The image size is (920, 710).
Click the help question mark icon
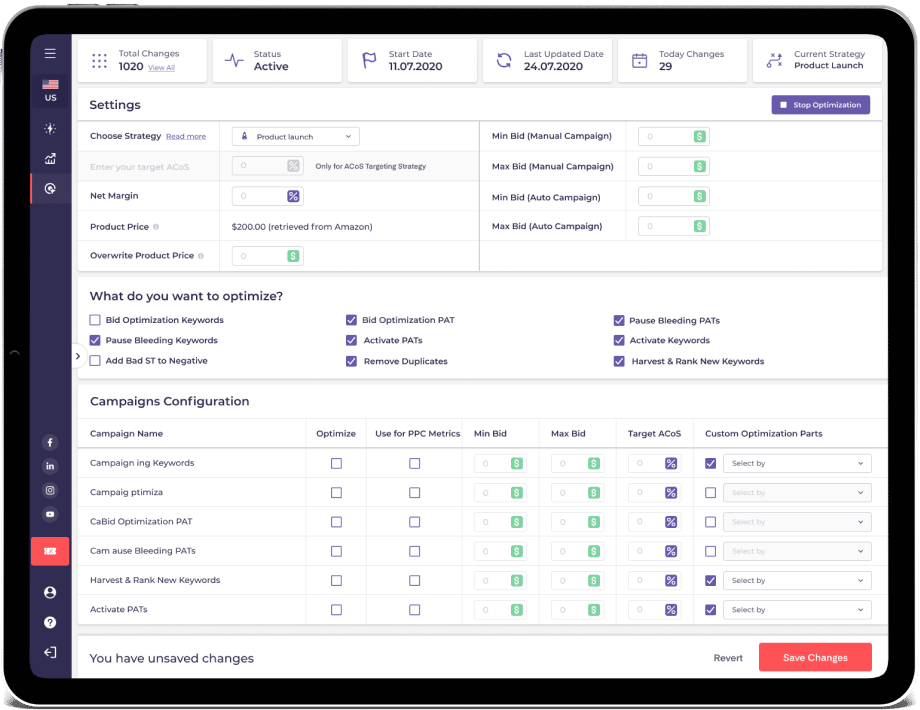tap(50, 622)
